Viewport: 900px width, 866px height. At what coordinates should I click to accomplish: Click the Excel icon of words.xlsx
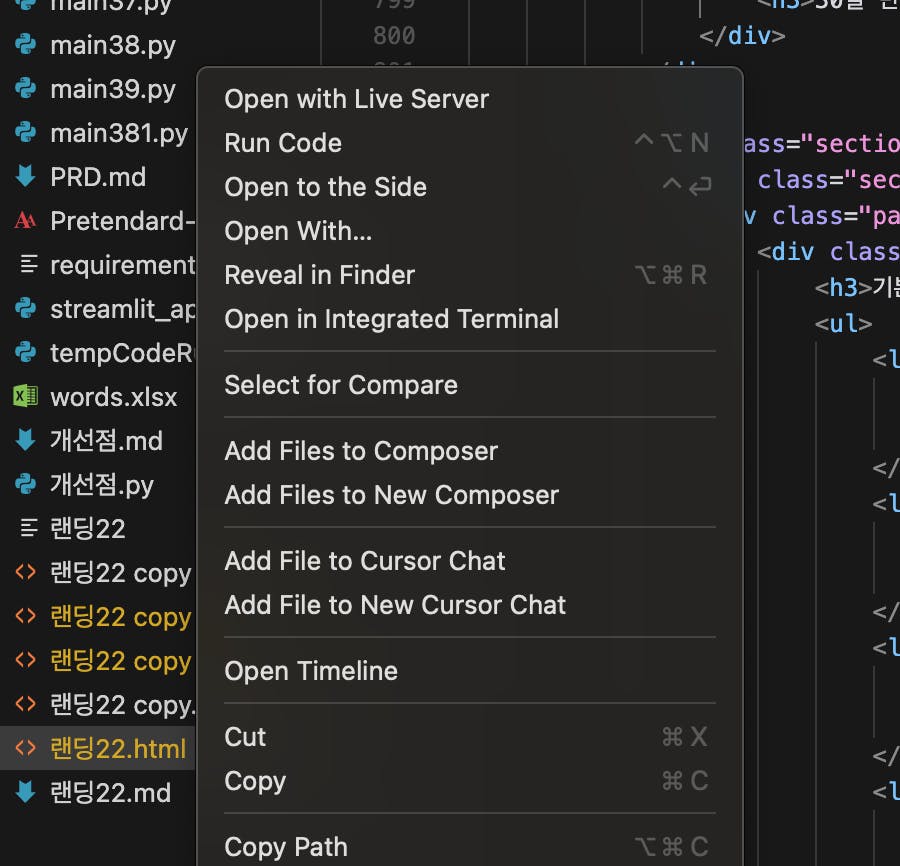26,397
